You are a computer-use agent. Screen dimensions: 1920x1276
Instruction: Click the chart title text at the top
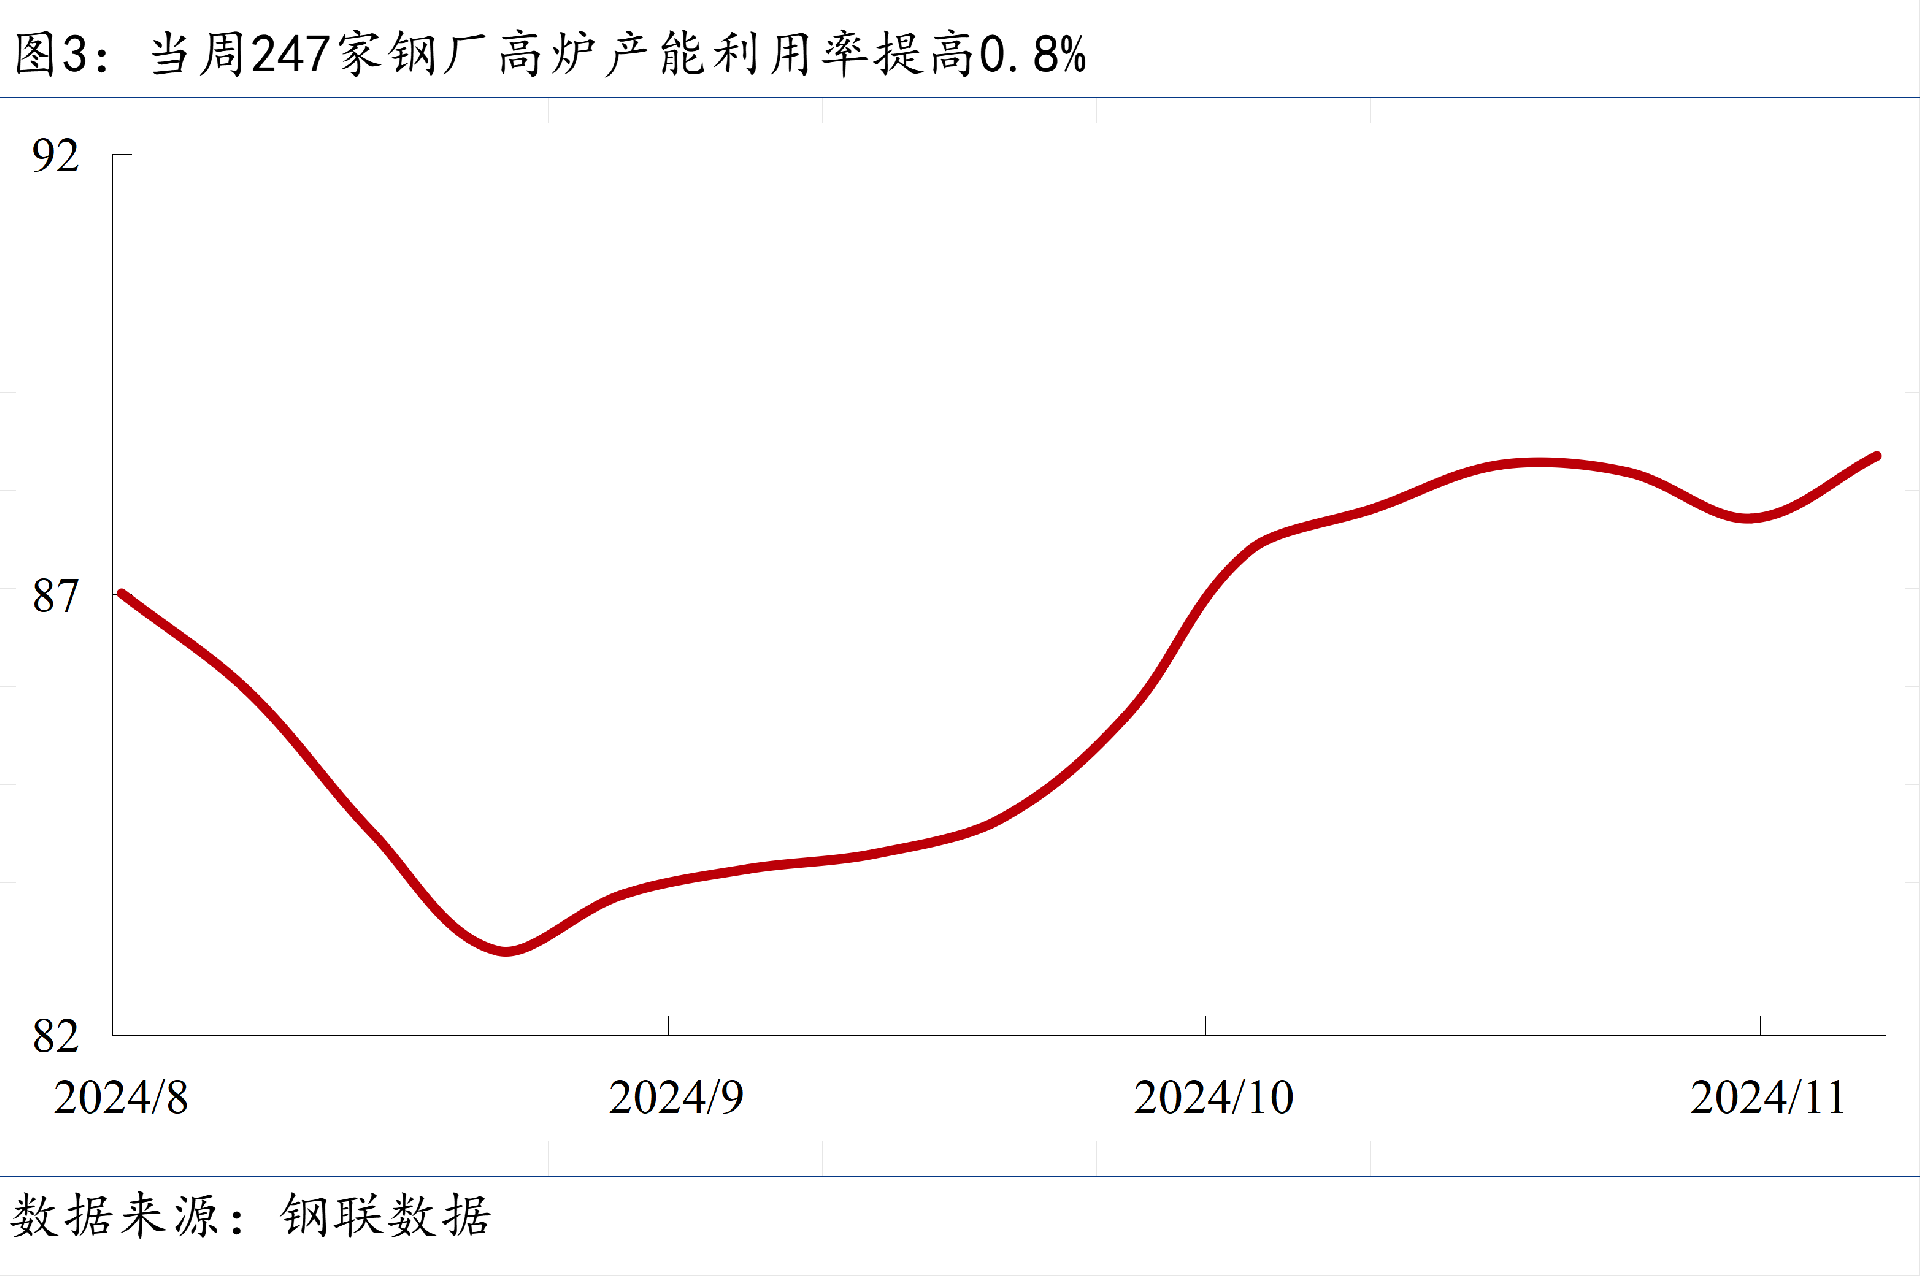click(x=550, y=54)
